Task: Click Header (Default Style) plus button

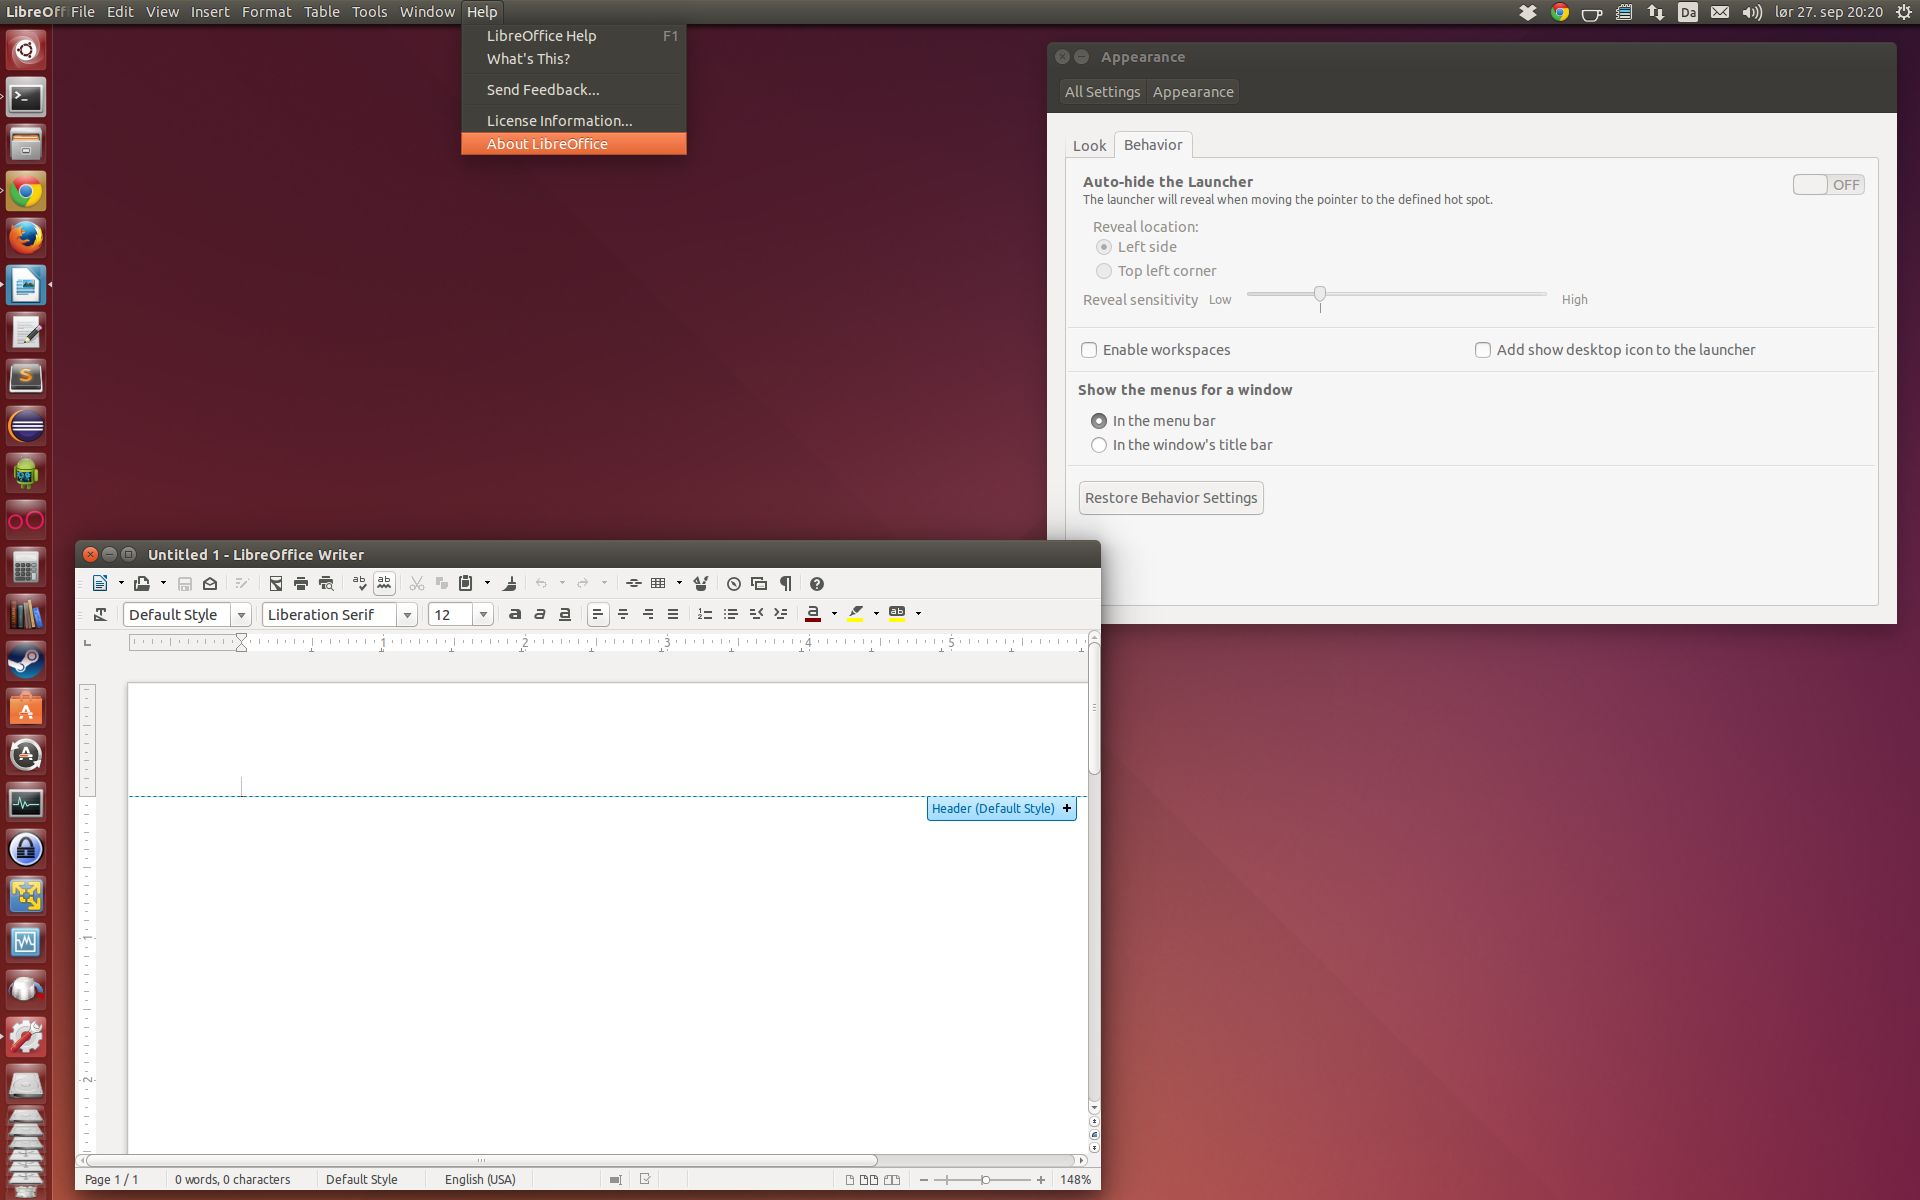Action: pos(1067,808)
